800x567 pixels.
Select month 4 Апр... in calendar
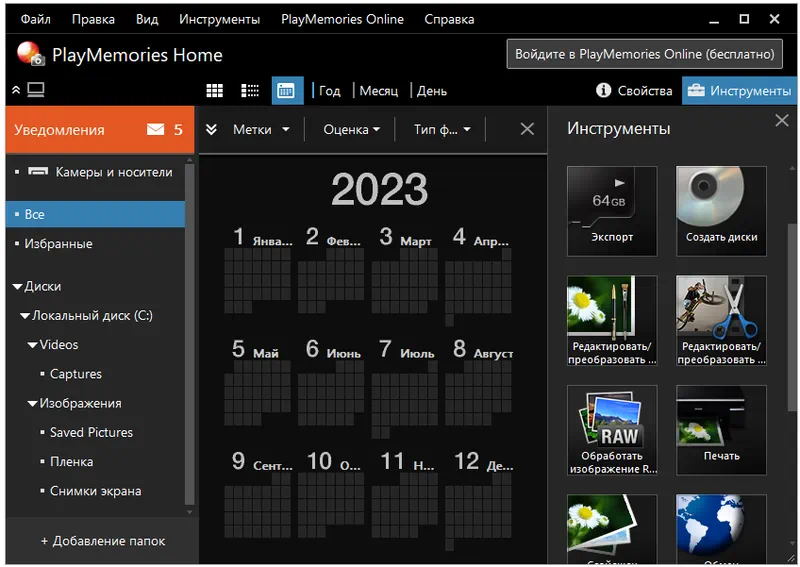pos(479,276)
